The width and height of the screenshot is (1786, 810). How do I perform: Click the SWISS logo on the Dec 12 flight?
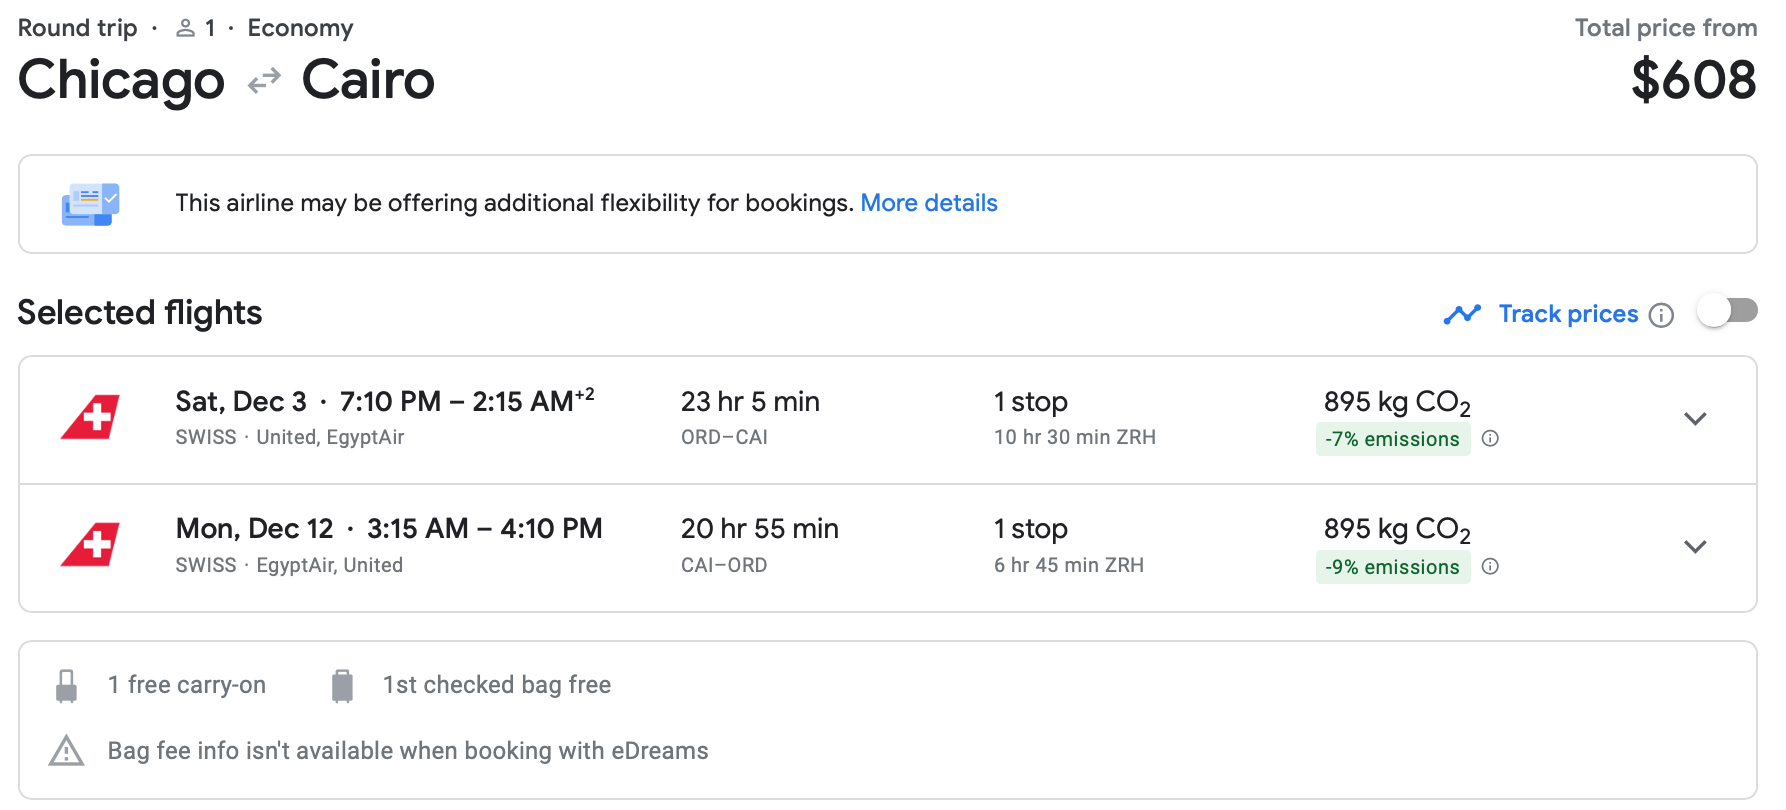tap(90, 546)
